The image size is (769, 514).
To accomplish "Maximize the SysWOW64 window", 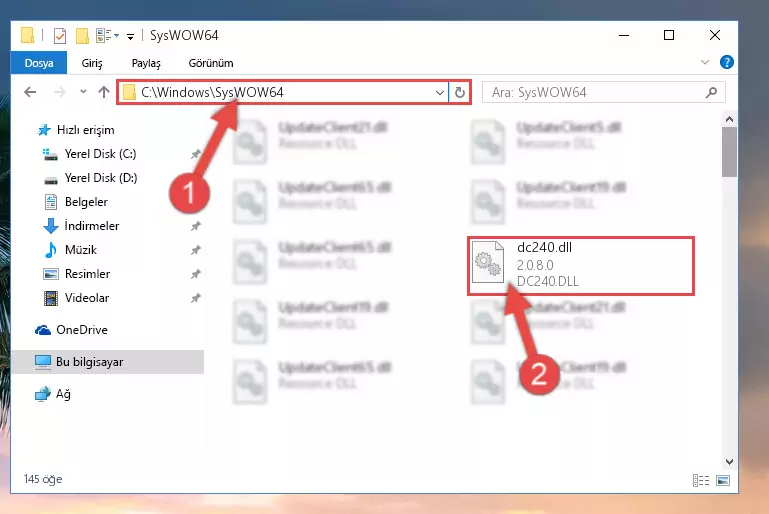I will (x=669, y=35).
